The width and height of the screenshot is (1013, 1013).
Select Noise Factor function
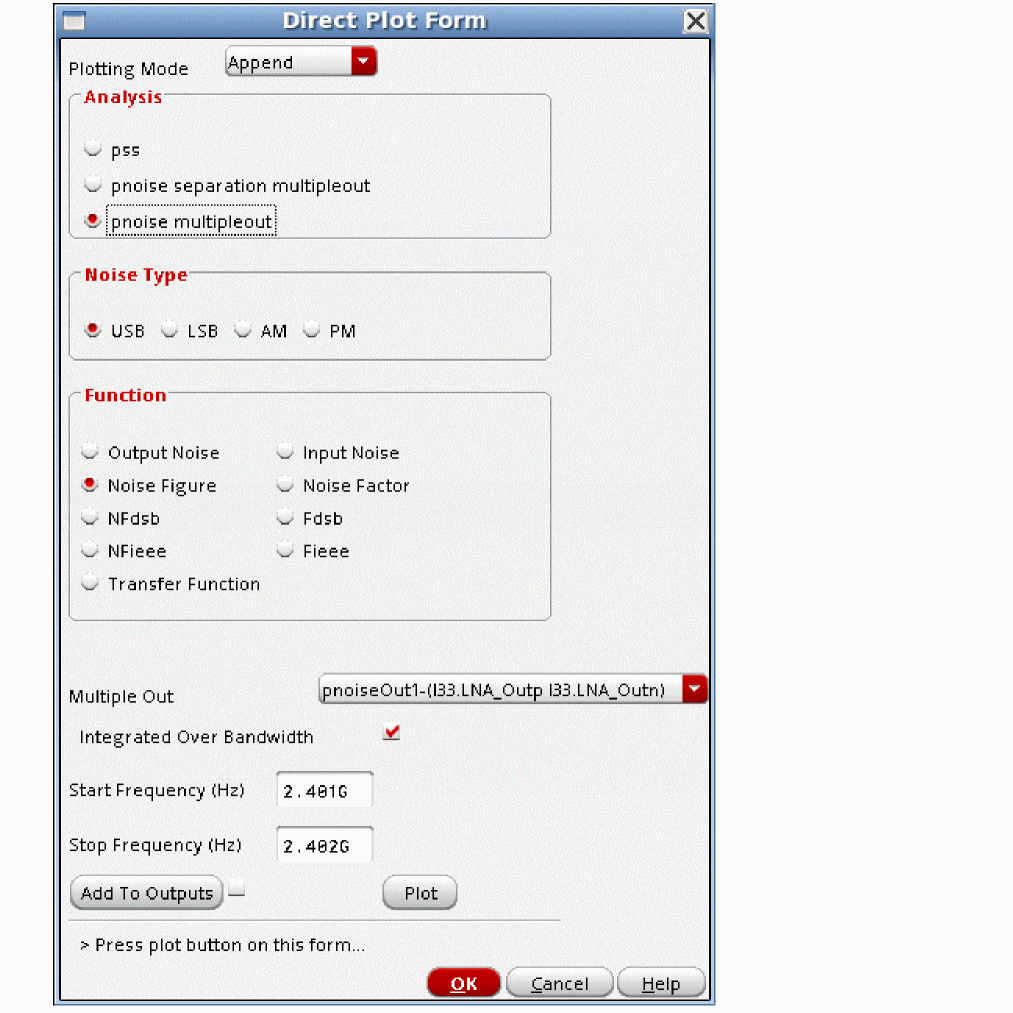point(285,485)
